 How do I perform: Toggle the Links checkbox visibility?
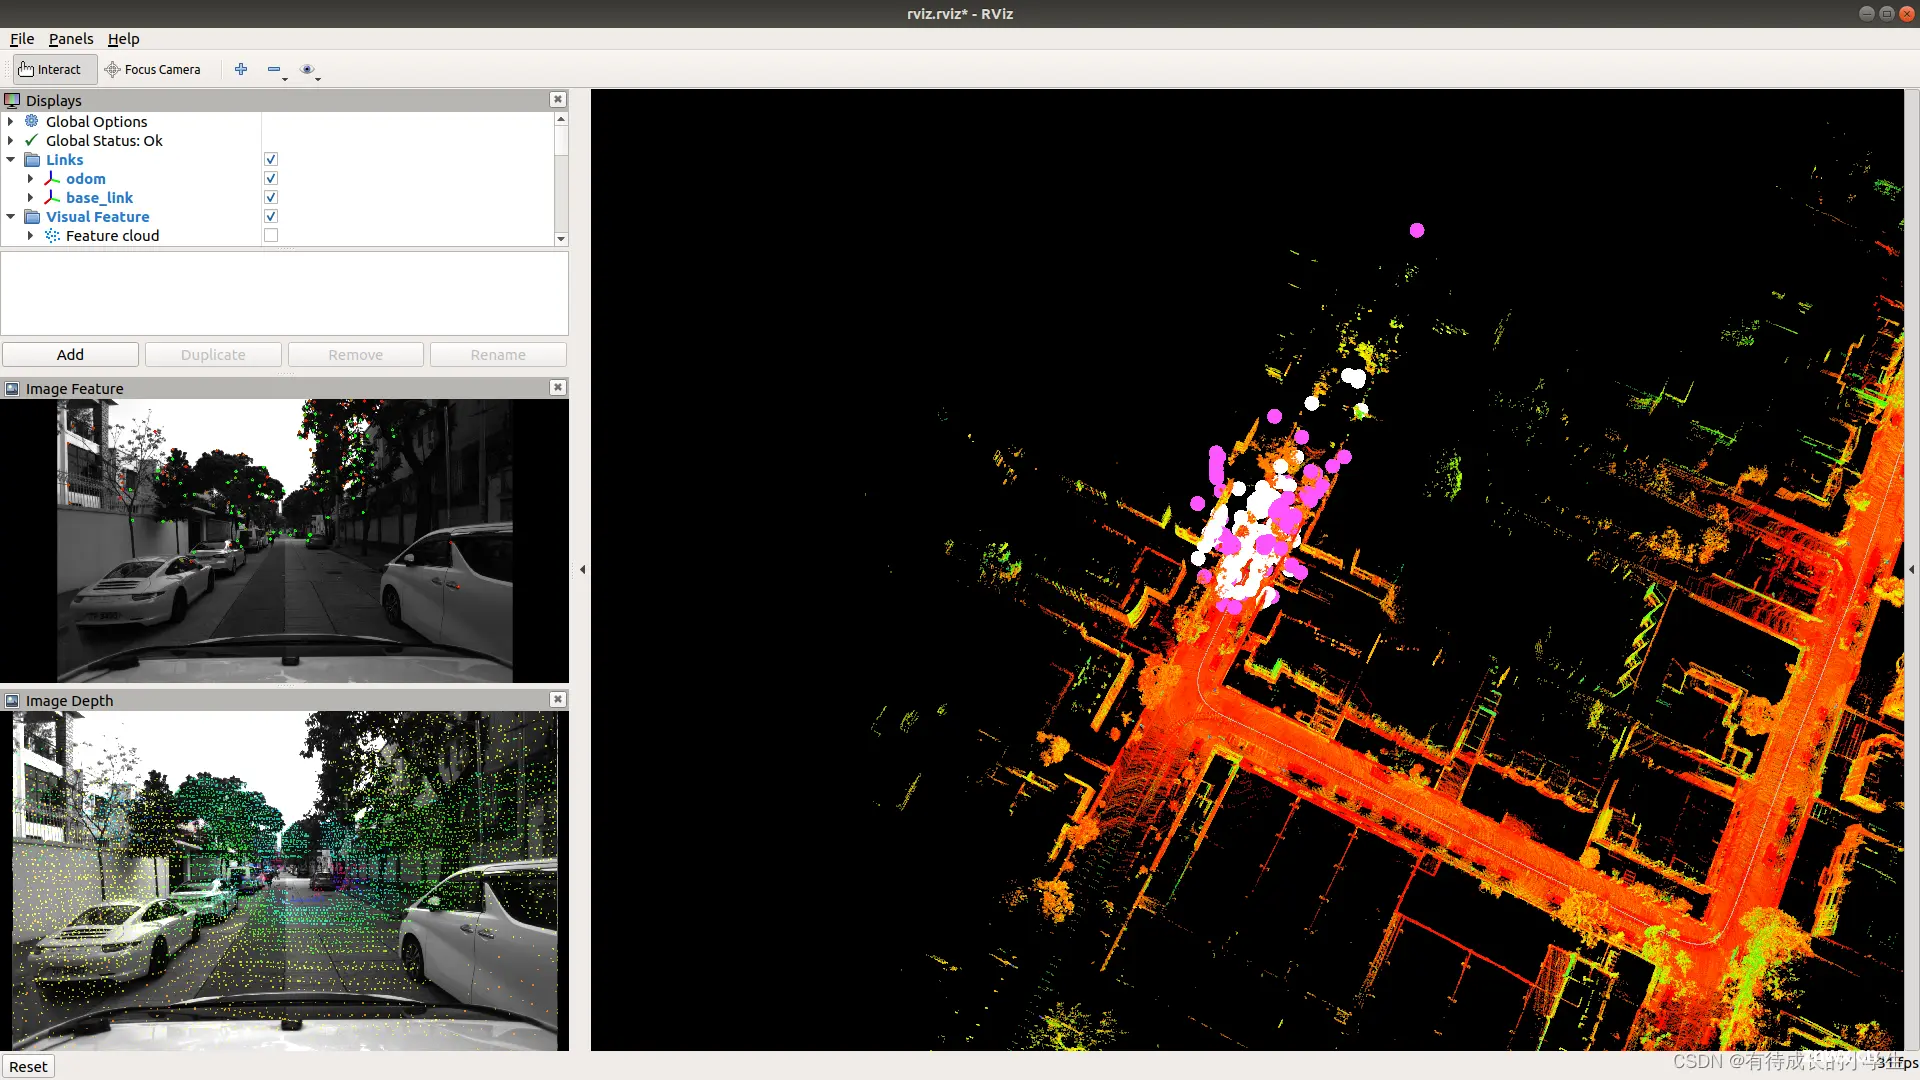pyautogui.click(x=272, y=160)
